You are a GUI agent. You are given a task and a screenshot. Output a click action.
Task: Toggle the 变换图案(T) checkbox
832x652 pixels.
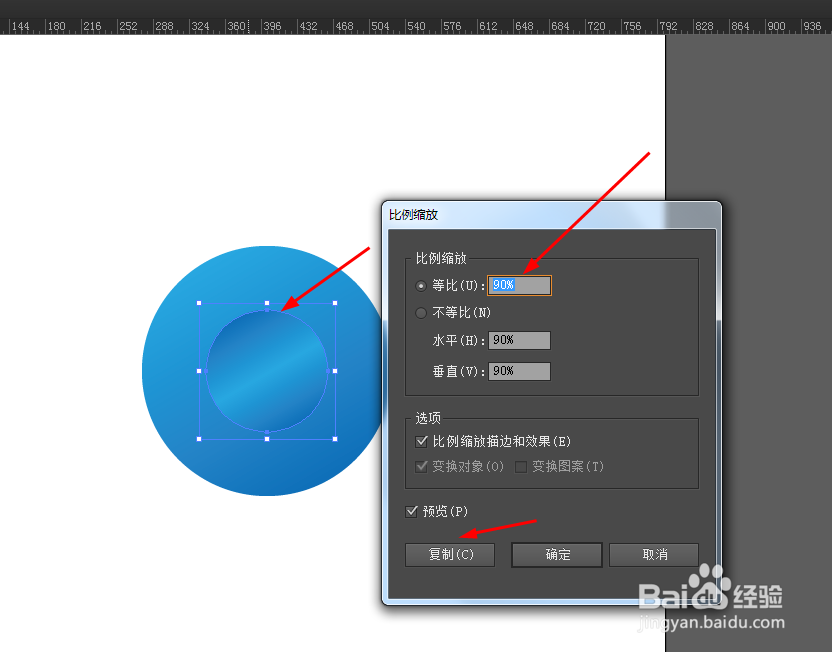[x=521, y=466]
